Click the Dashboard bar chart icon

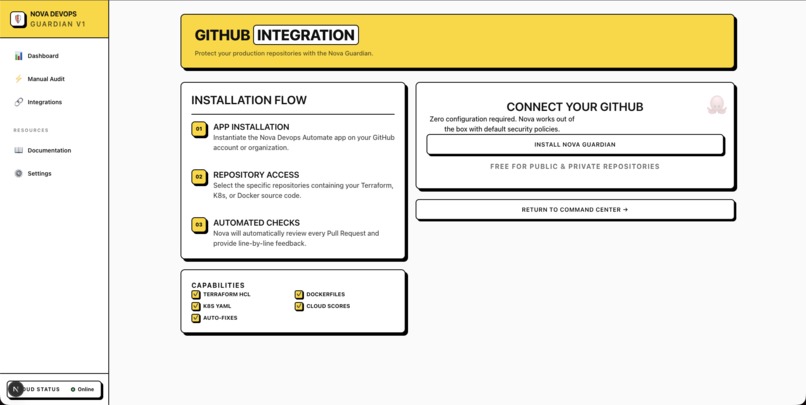coord(19,56)
